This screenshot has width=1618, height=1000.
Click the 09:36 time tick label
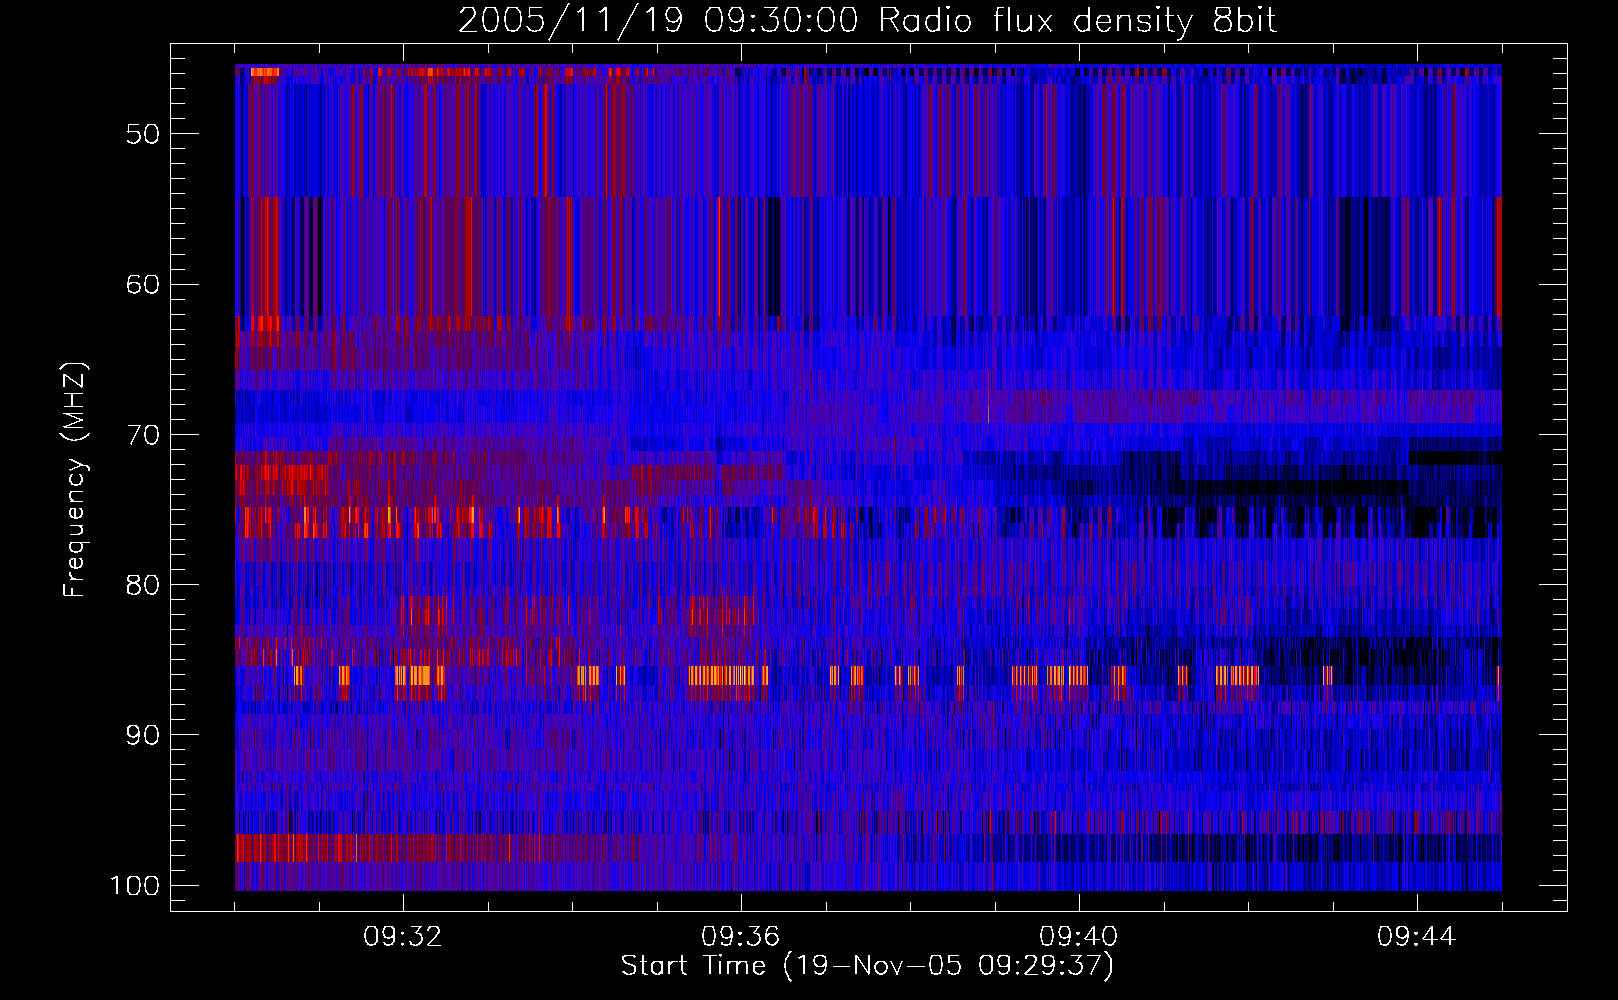pos(741,937)
